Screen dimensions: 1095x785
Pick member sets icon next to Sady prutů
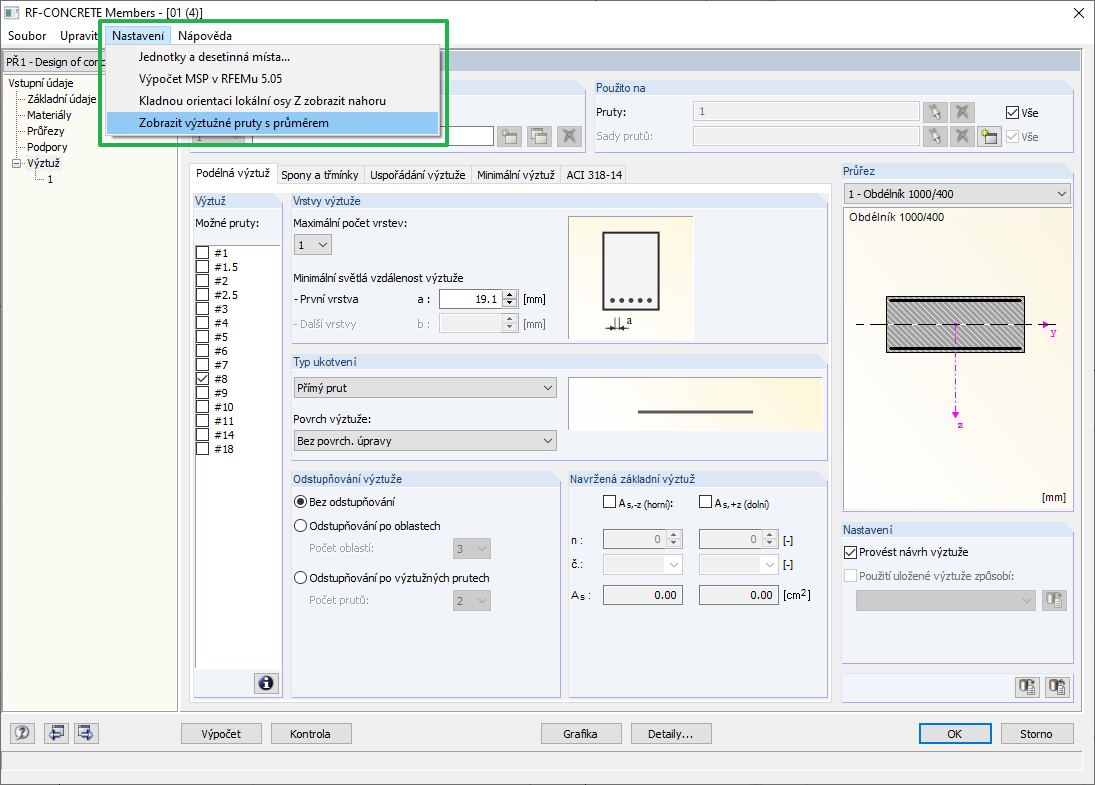click(935, 136)
